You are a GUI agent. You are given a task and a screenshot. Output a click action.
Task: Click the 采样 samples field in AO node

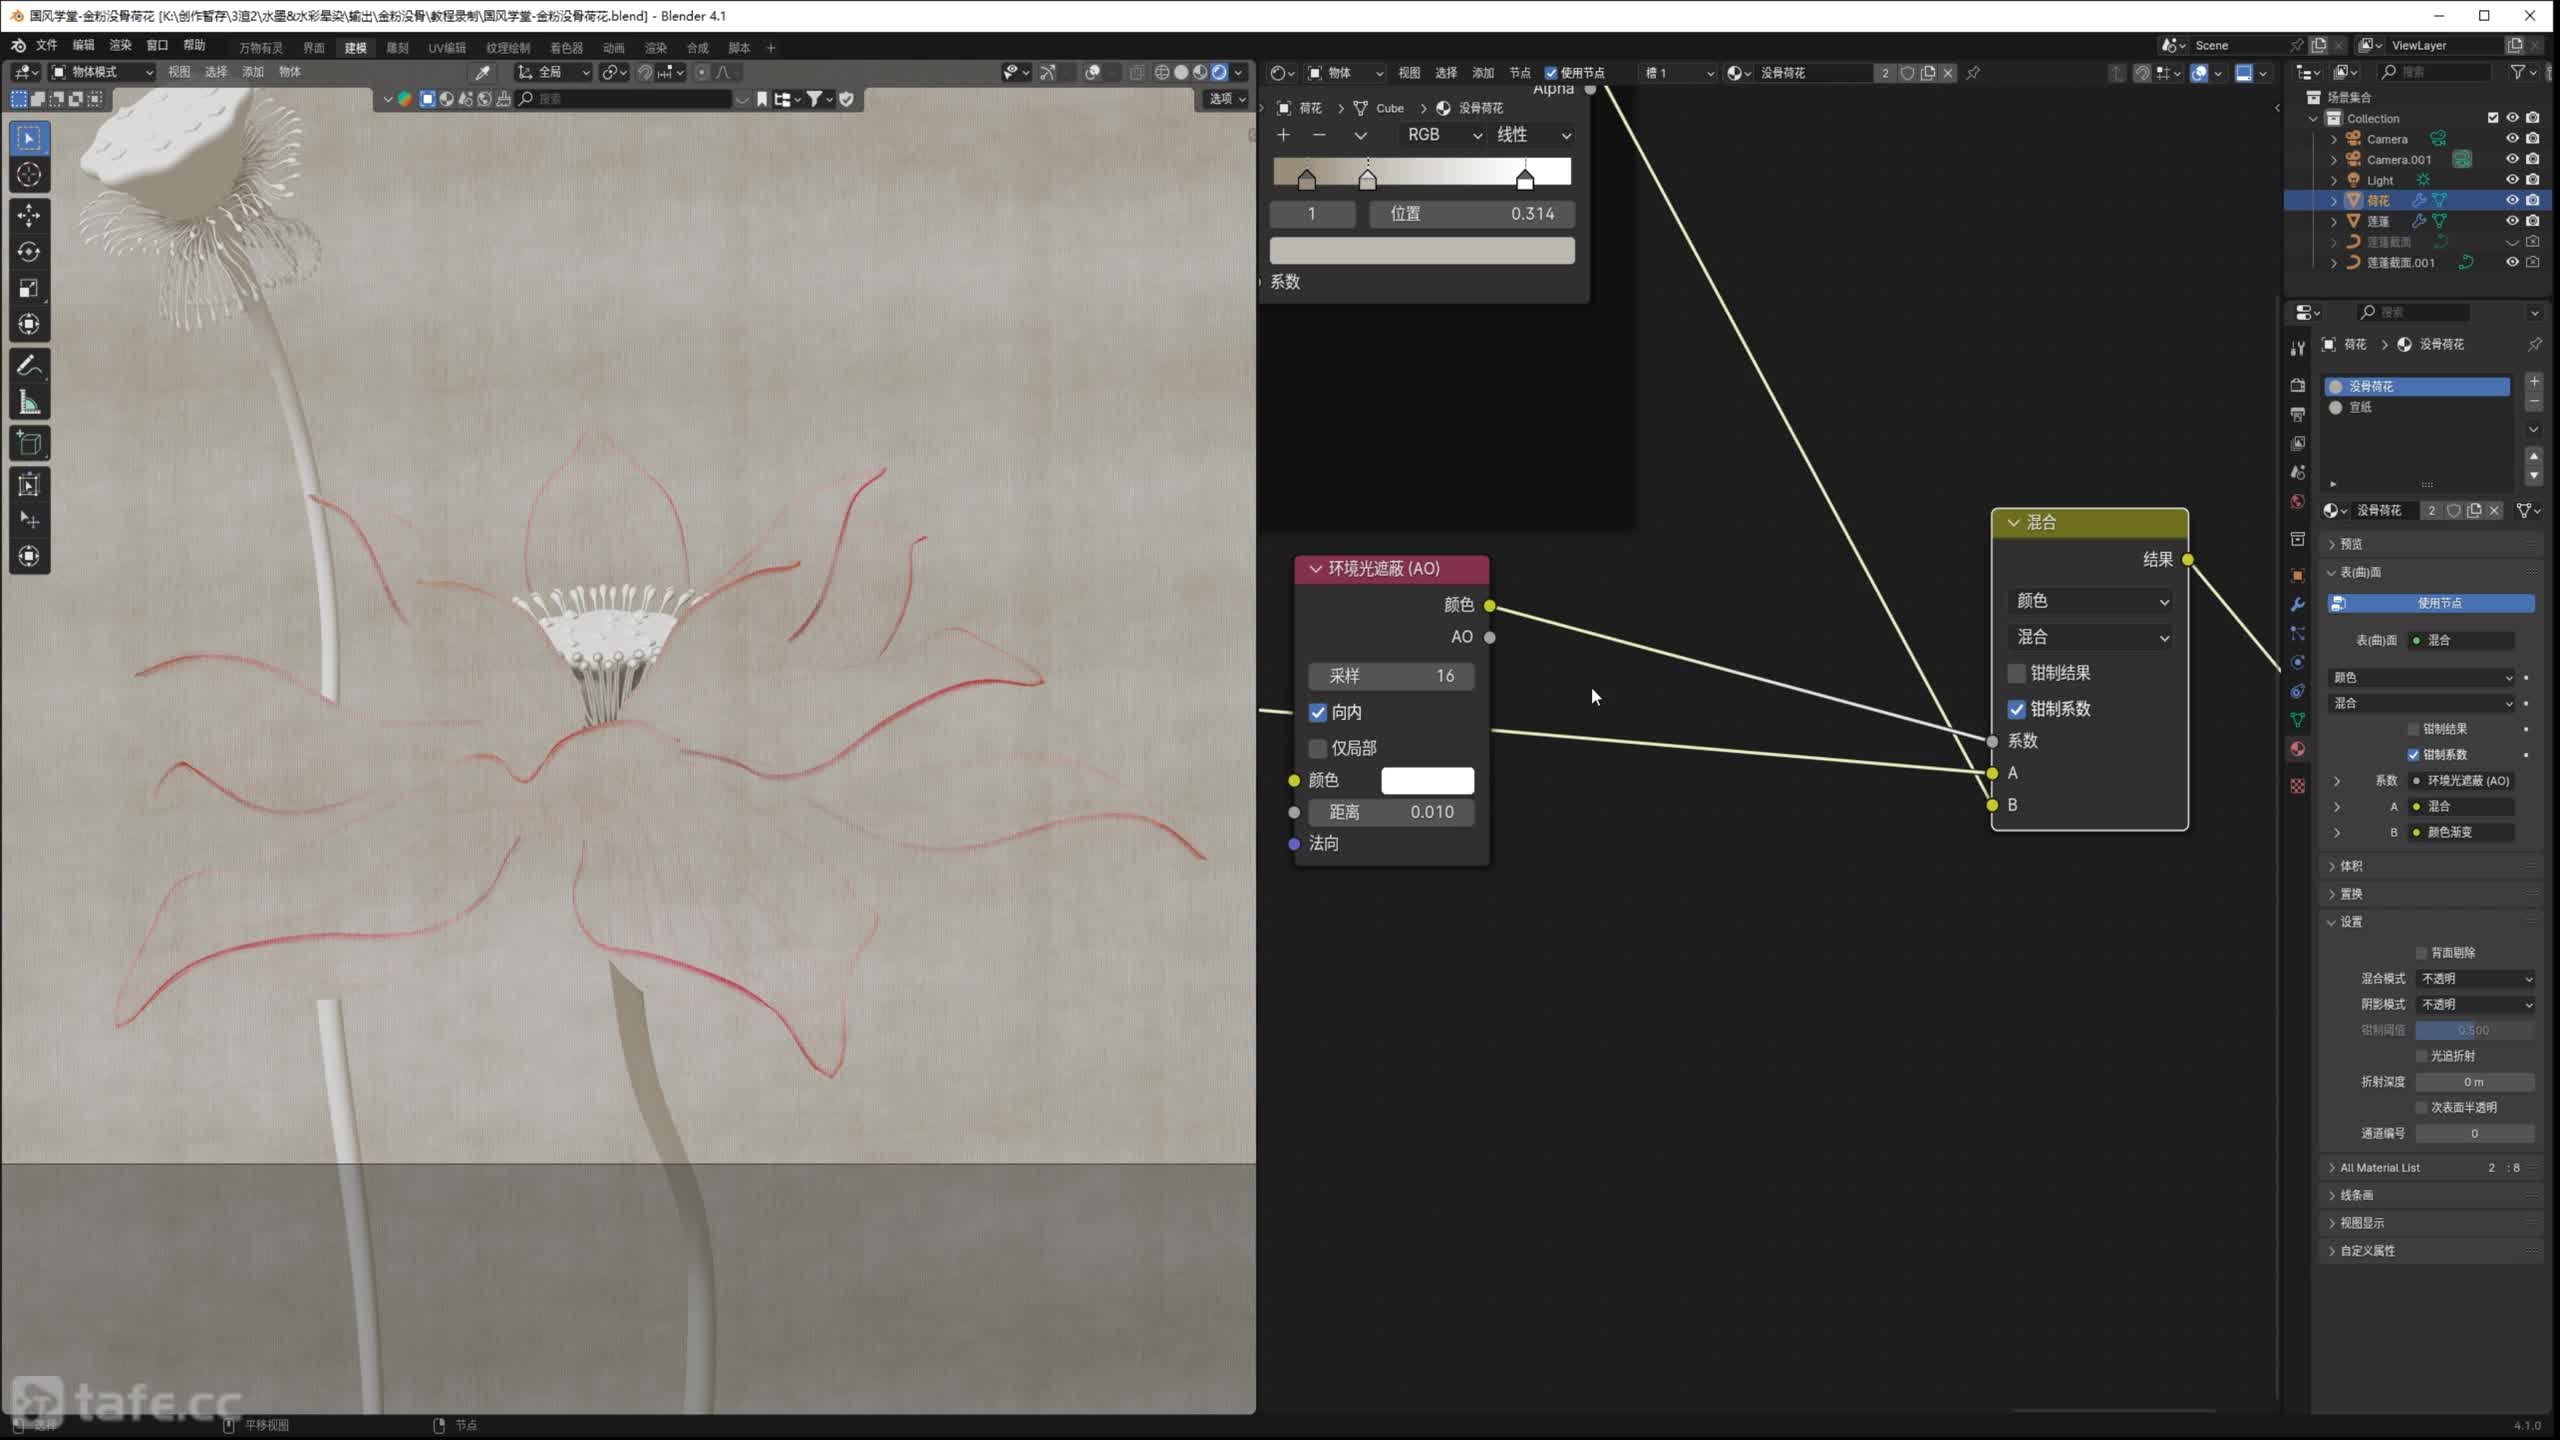coord(1390,676)
